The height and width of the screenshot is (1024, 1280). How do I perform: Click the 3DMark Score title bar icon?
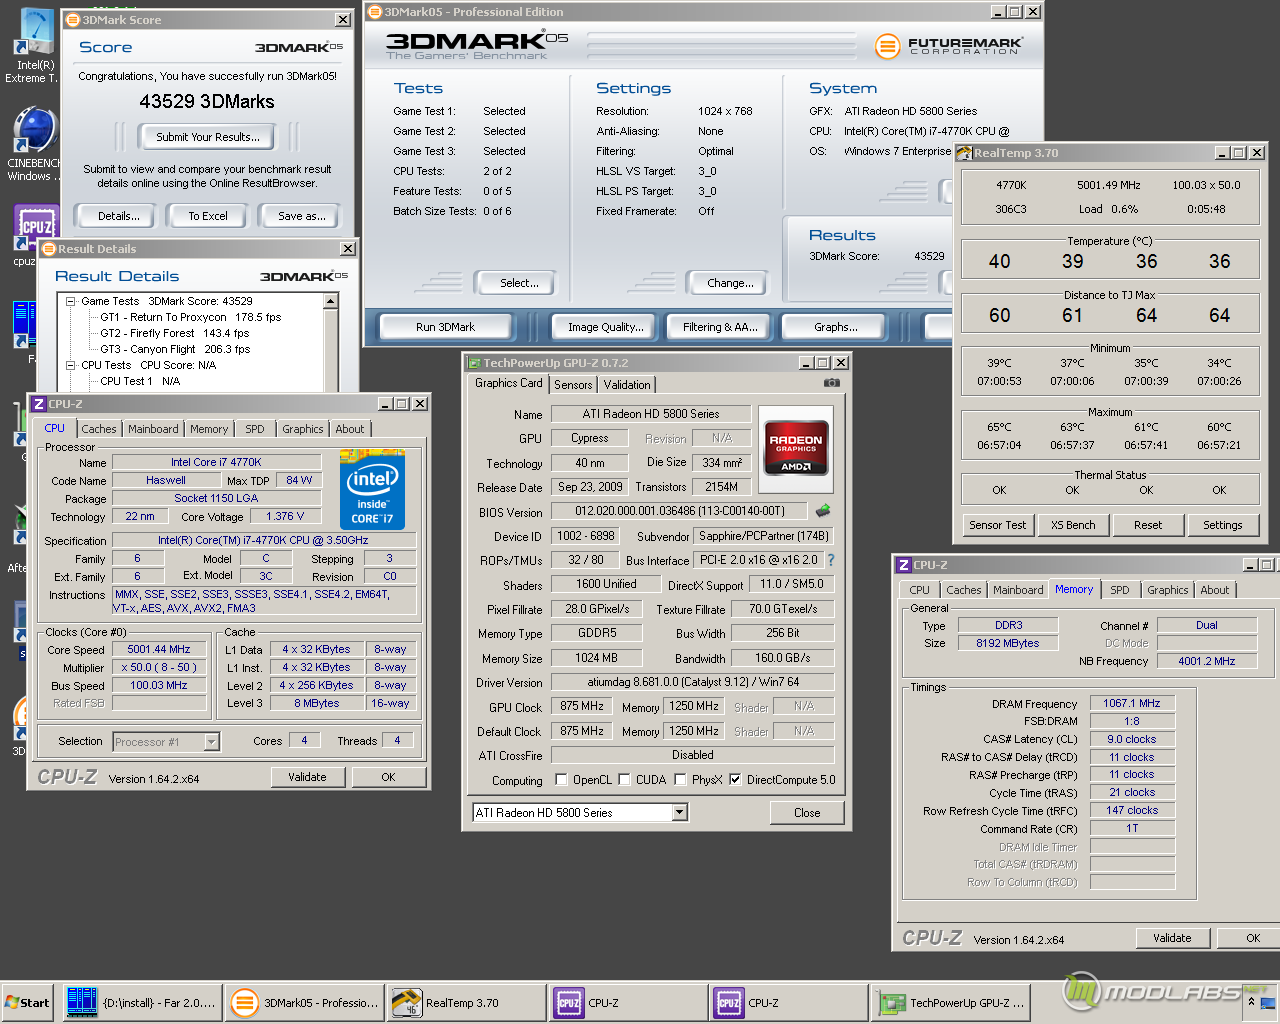71,20
